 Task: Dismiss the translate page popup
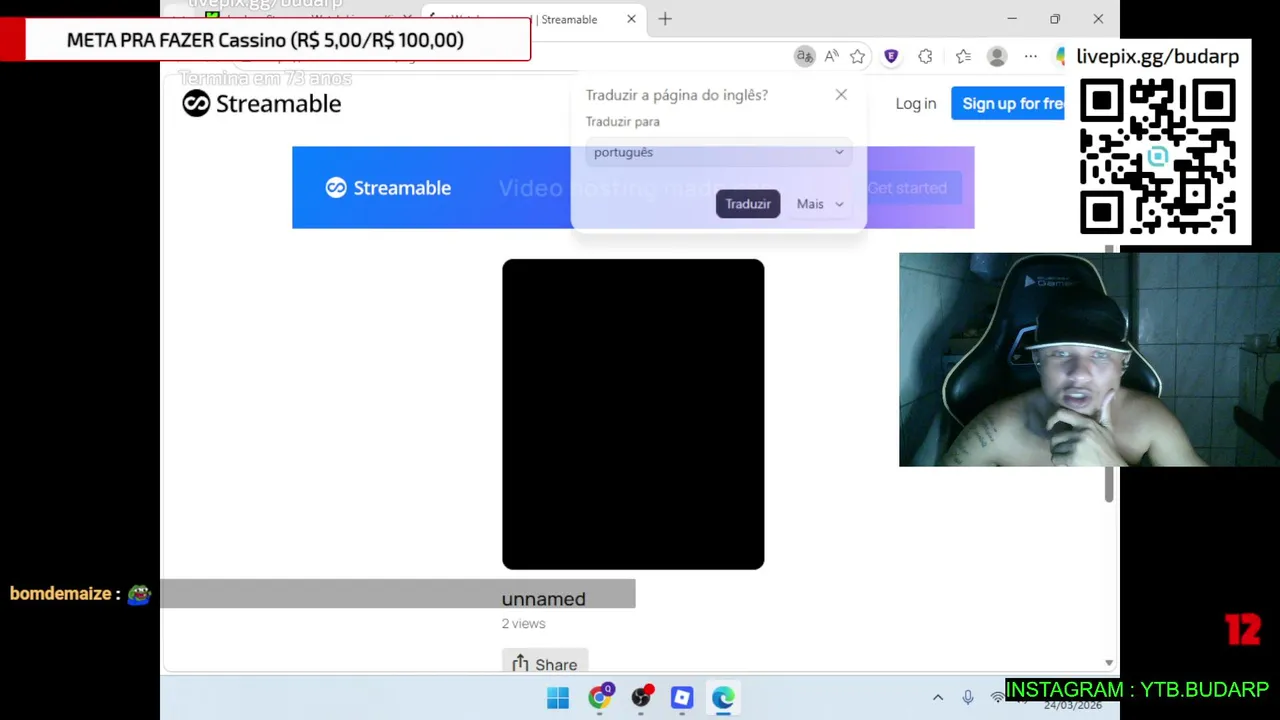[841, 94]
